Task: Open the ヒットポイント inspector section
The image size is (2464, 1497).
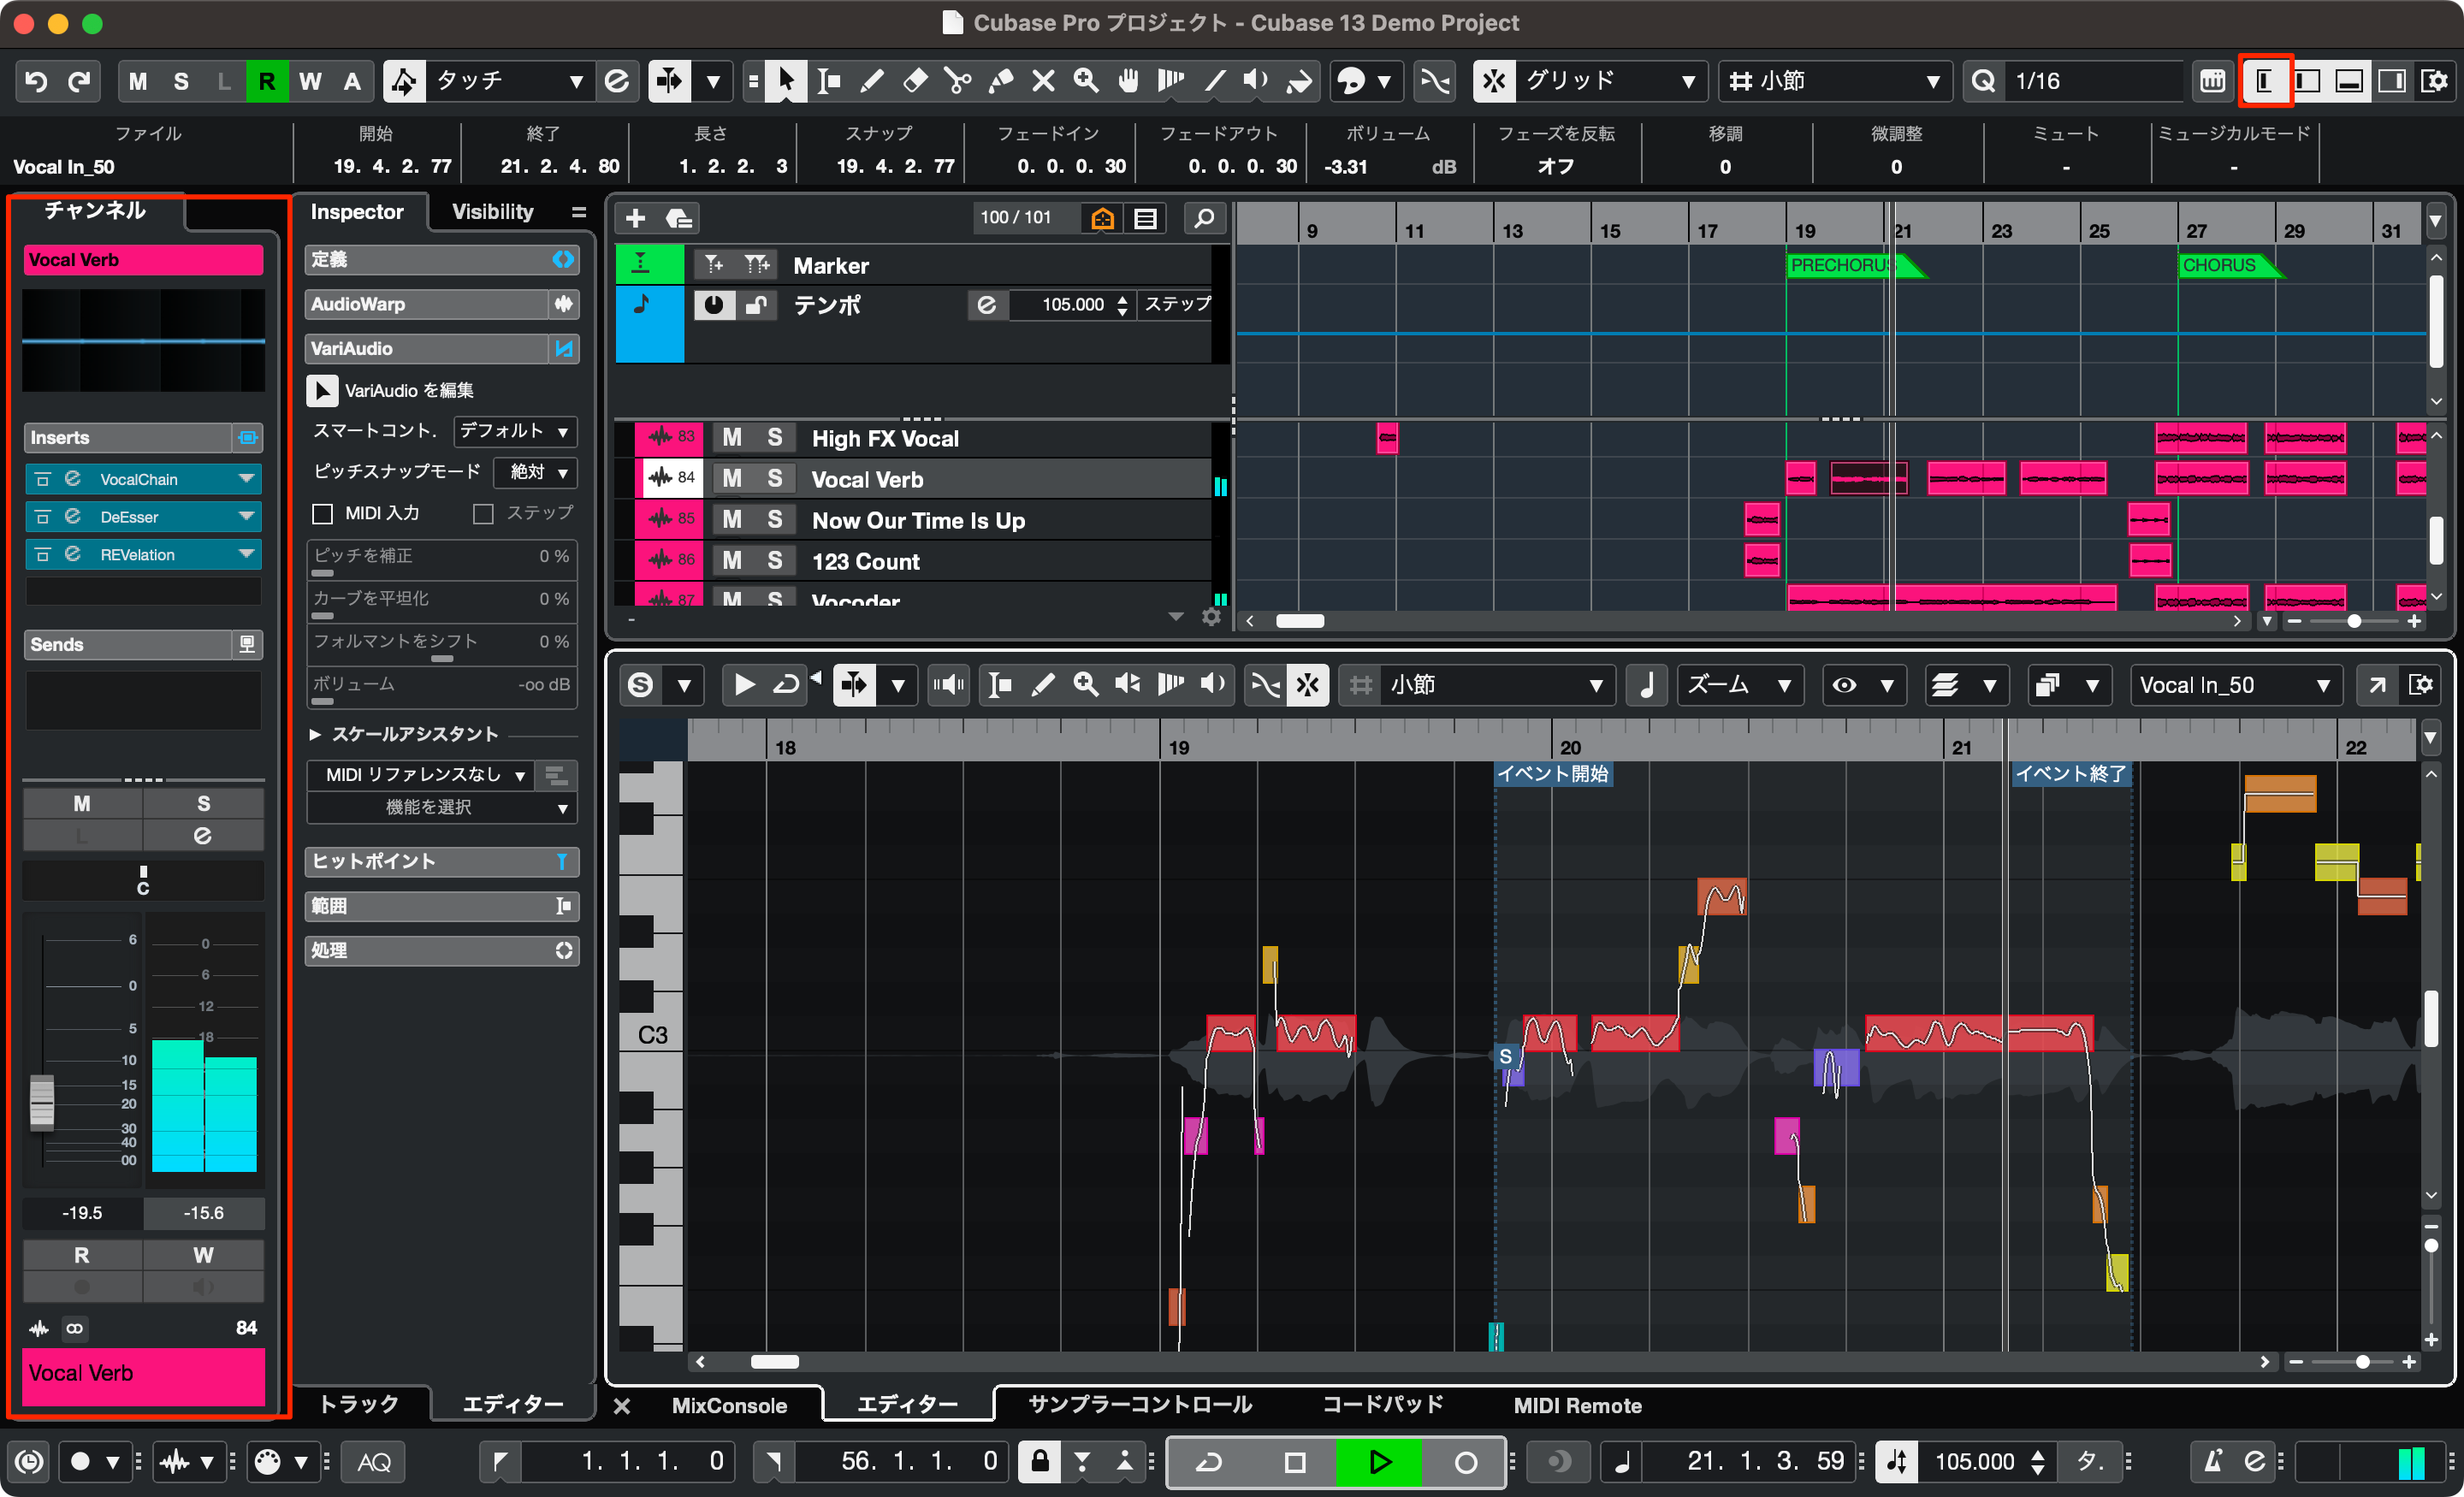Action: tap(441, 861)
